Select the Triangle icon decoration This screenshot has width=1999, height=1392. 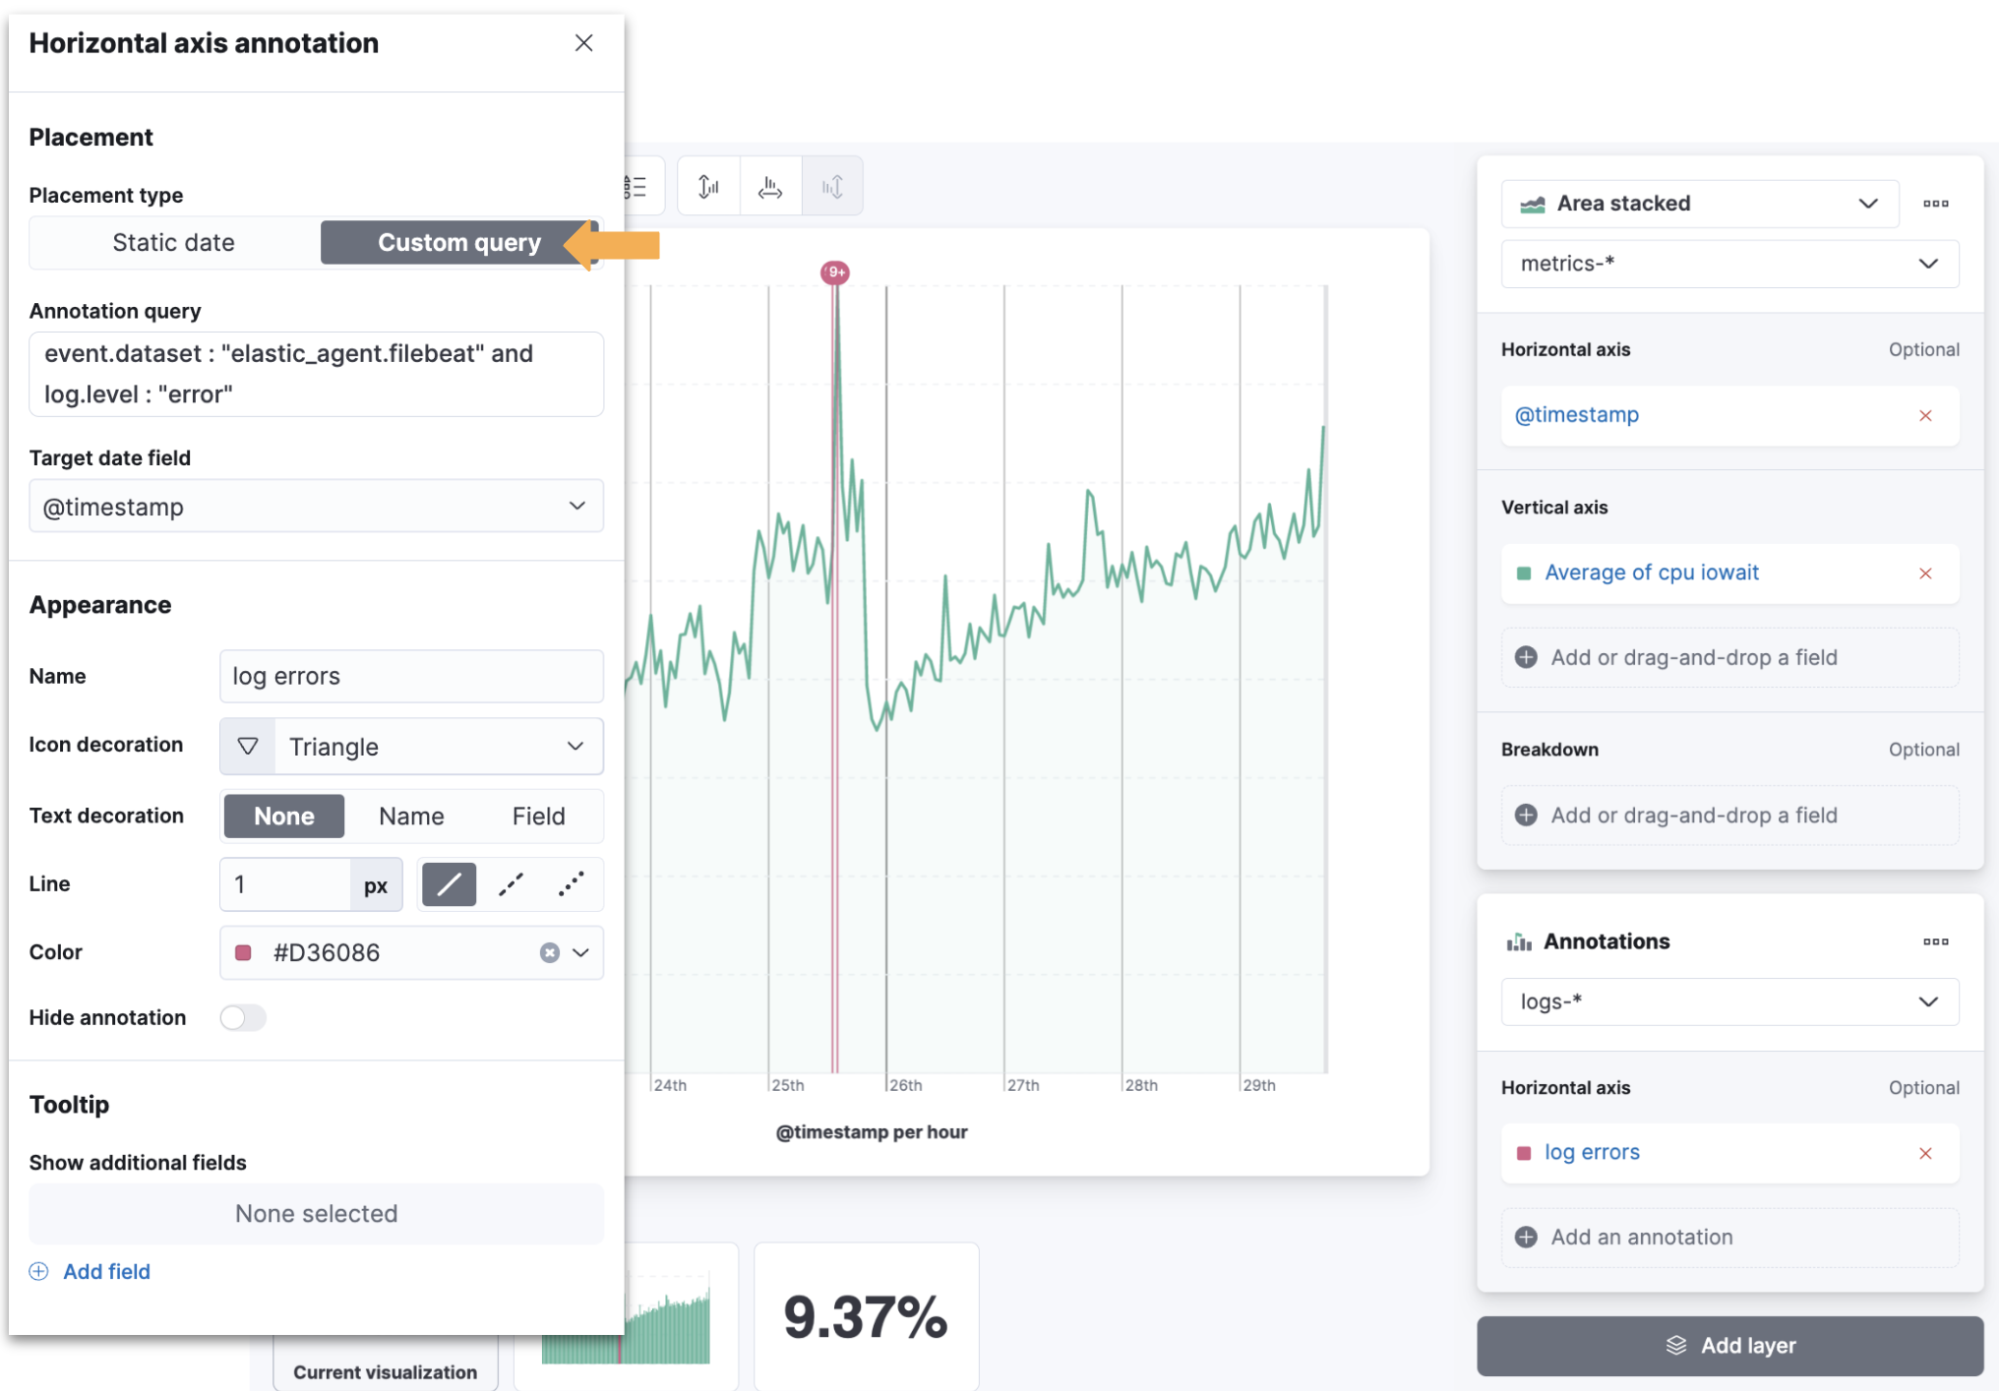410,746
